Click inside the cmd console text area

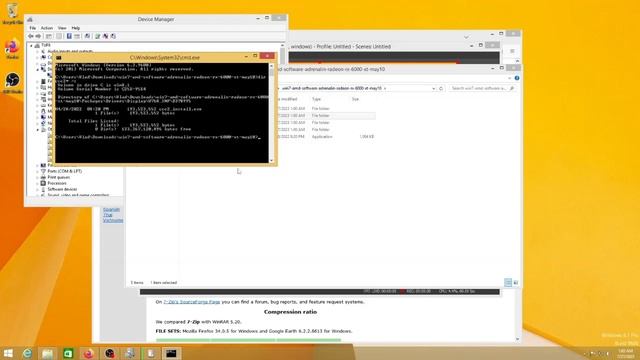(x=162, y=113)
